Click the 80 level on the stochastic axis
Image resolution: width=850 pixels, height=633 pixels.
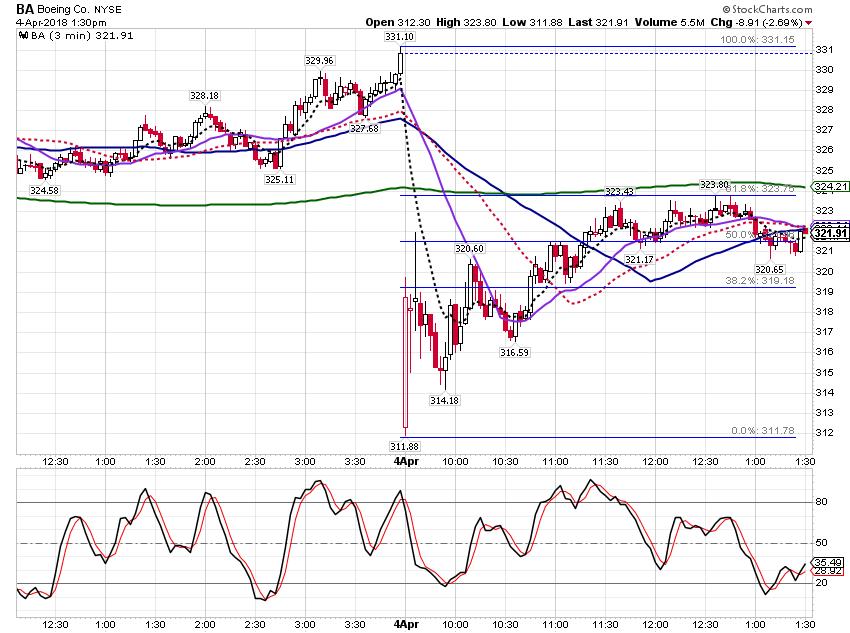pos(821,502)
